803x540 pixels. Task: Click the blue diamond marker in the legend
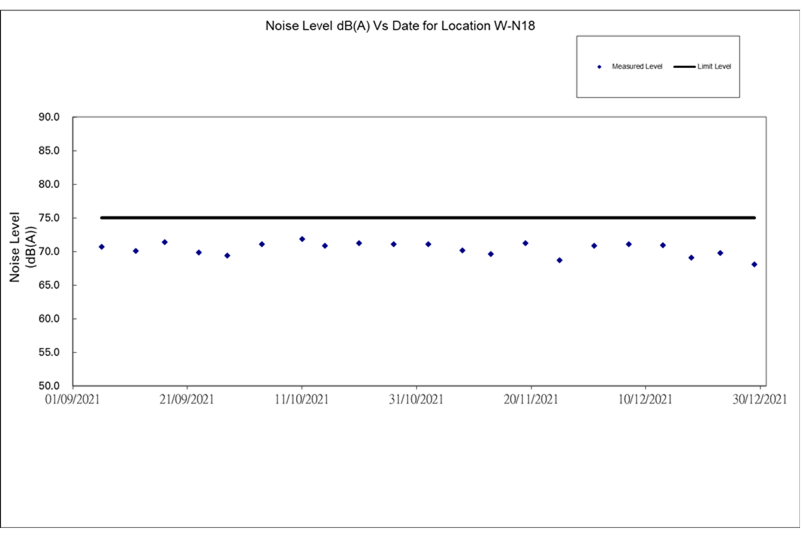(600, 66)
